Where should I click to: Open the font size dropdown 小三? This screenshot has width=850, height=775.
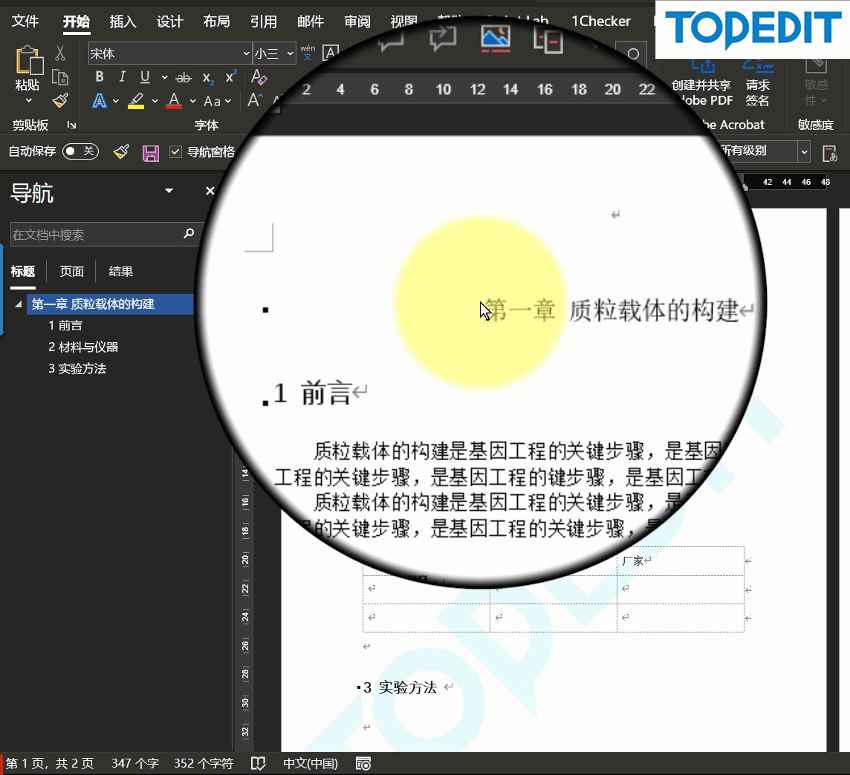pyautogui.click(x=290, y=53)
